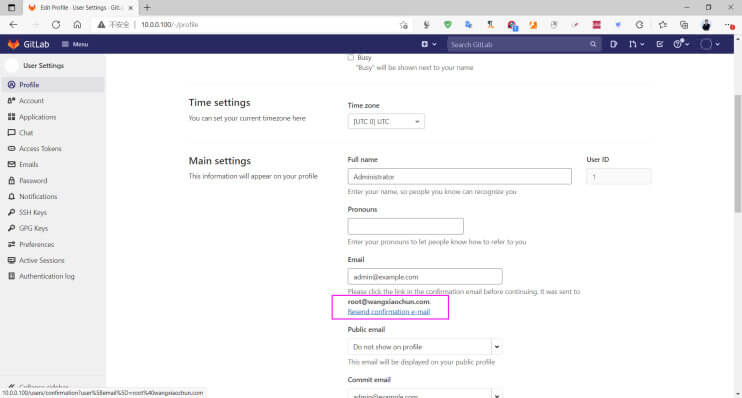Open browser settings ellipsis menu
Viewport: 742px width, 398px height.
(729, 25)
